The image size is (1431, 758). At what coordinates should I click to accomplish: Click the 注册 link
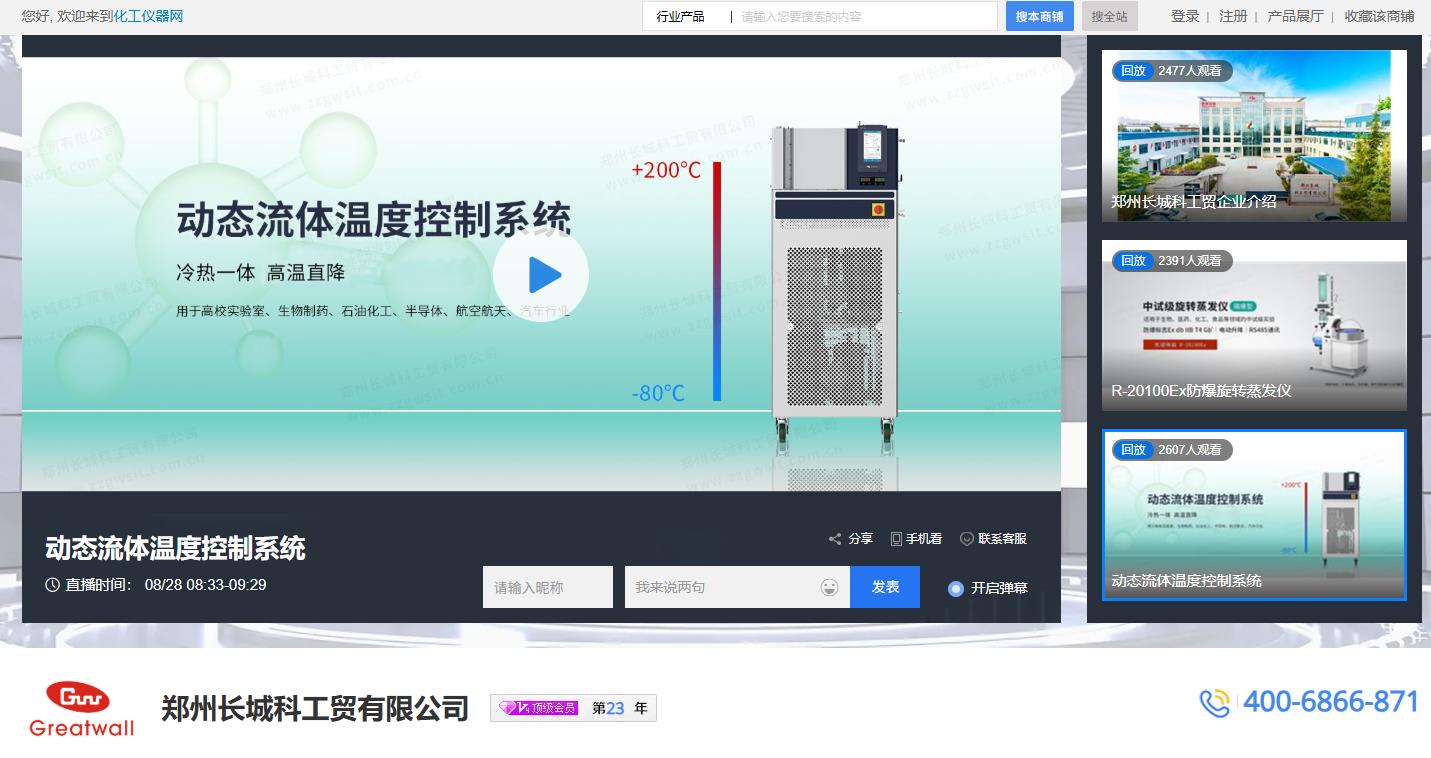tap(1233, 16)
